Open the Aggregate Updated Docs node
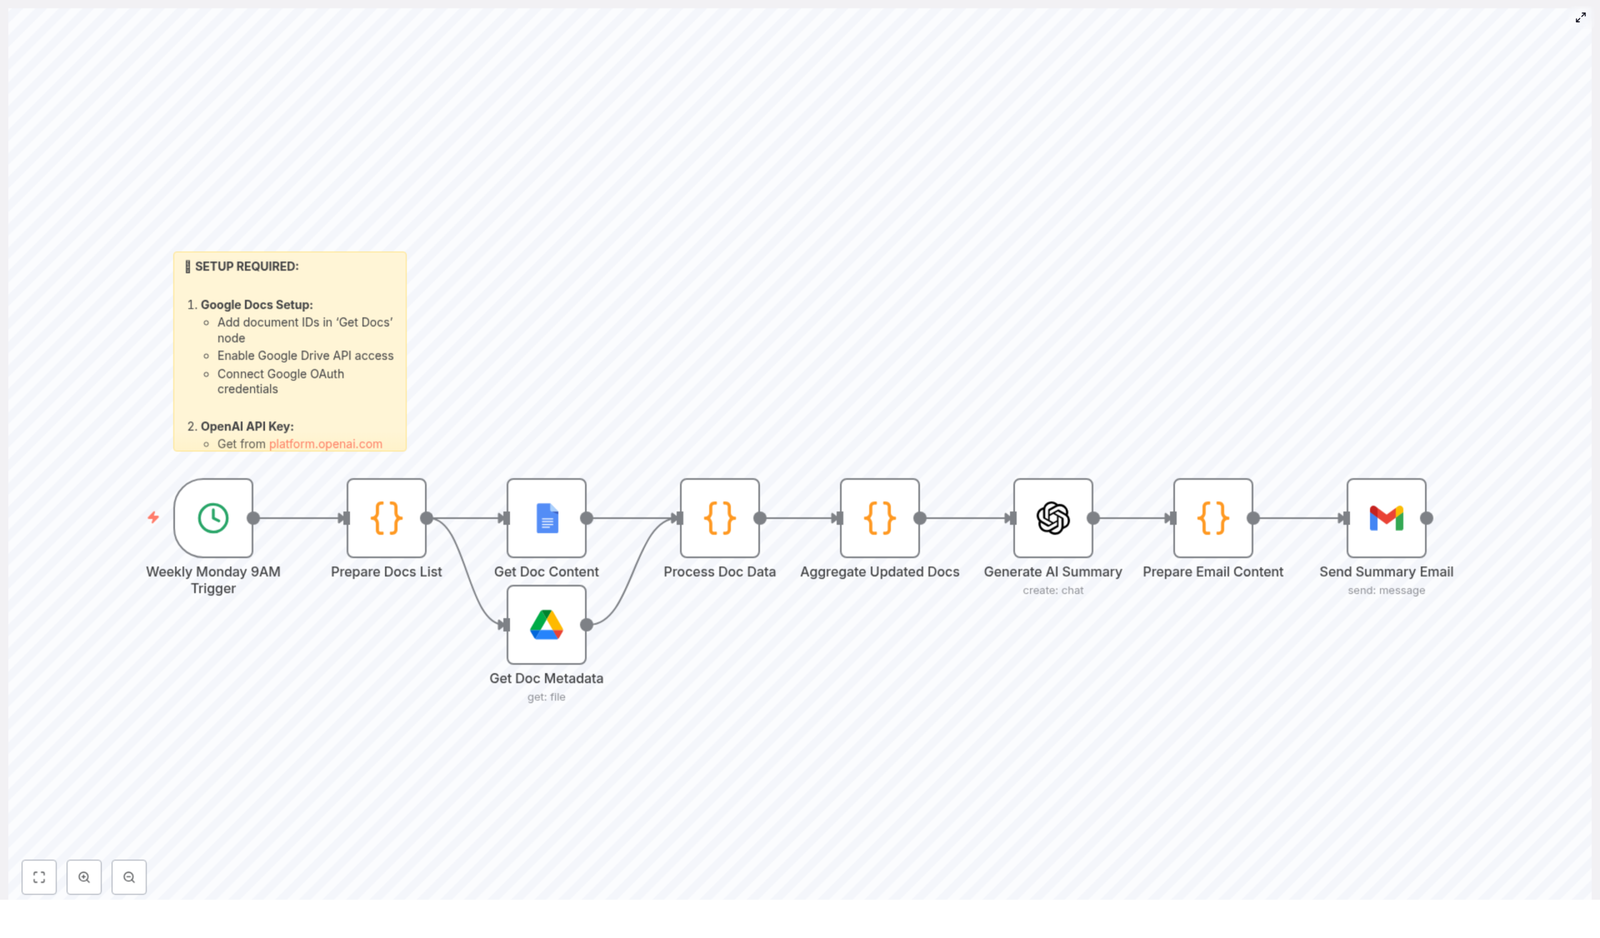1600x938 pixels. click(x=879, y=519)
